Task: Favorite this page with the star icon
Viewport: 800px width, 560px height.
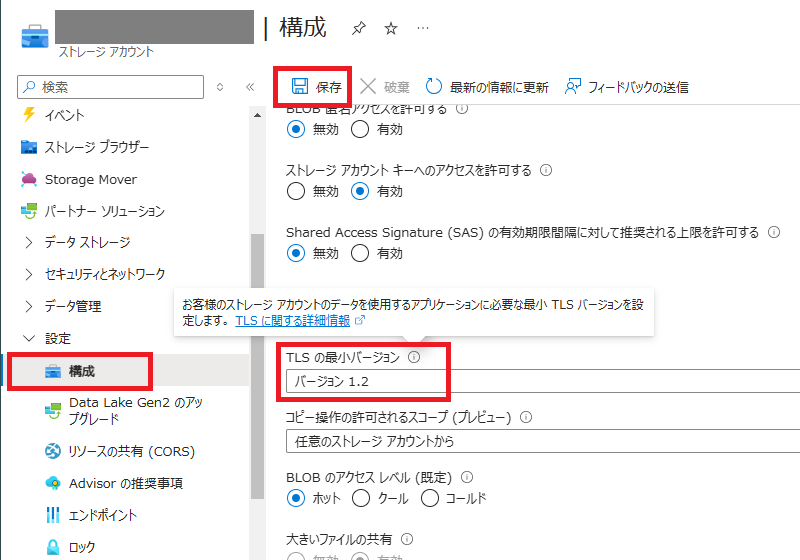Action: (391, 28)
